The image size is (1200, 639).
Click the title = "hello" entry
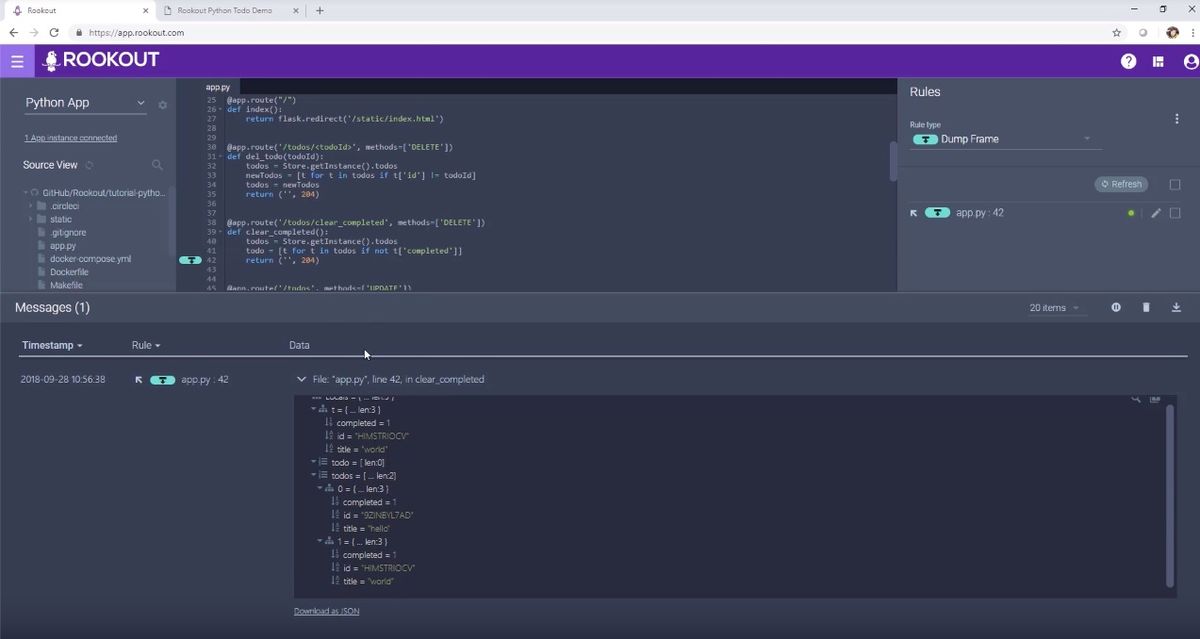pos(368,528)
